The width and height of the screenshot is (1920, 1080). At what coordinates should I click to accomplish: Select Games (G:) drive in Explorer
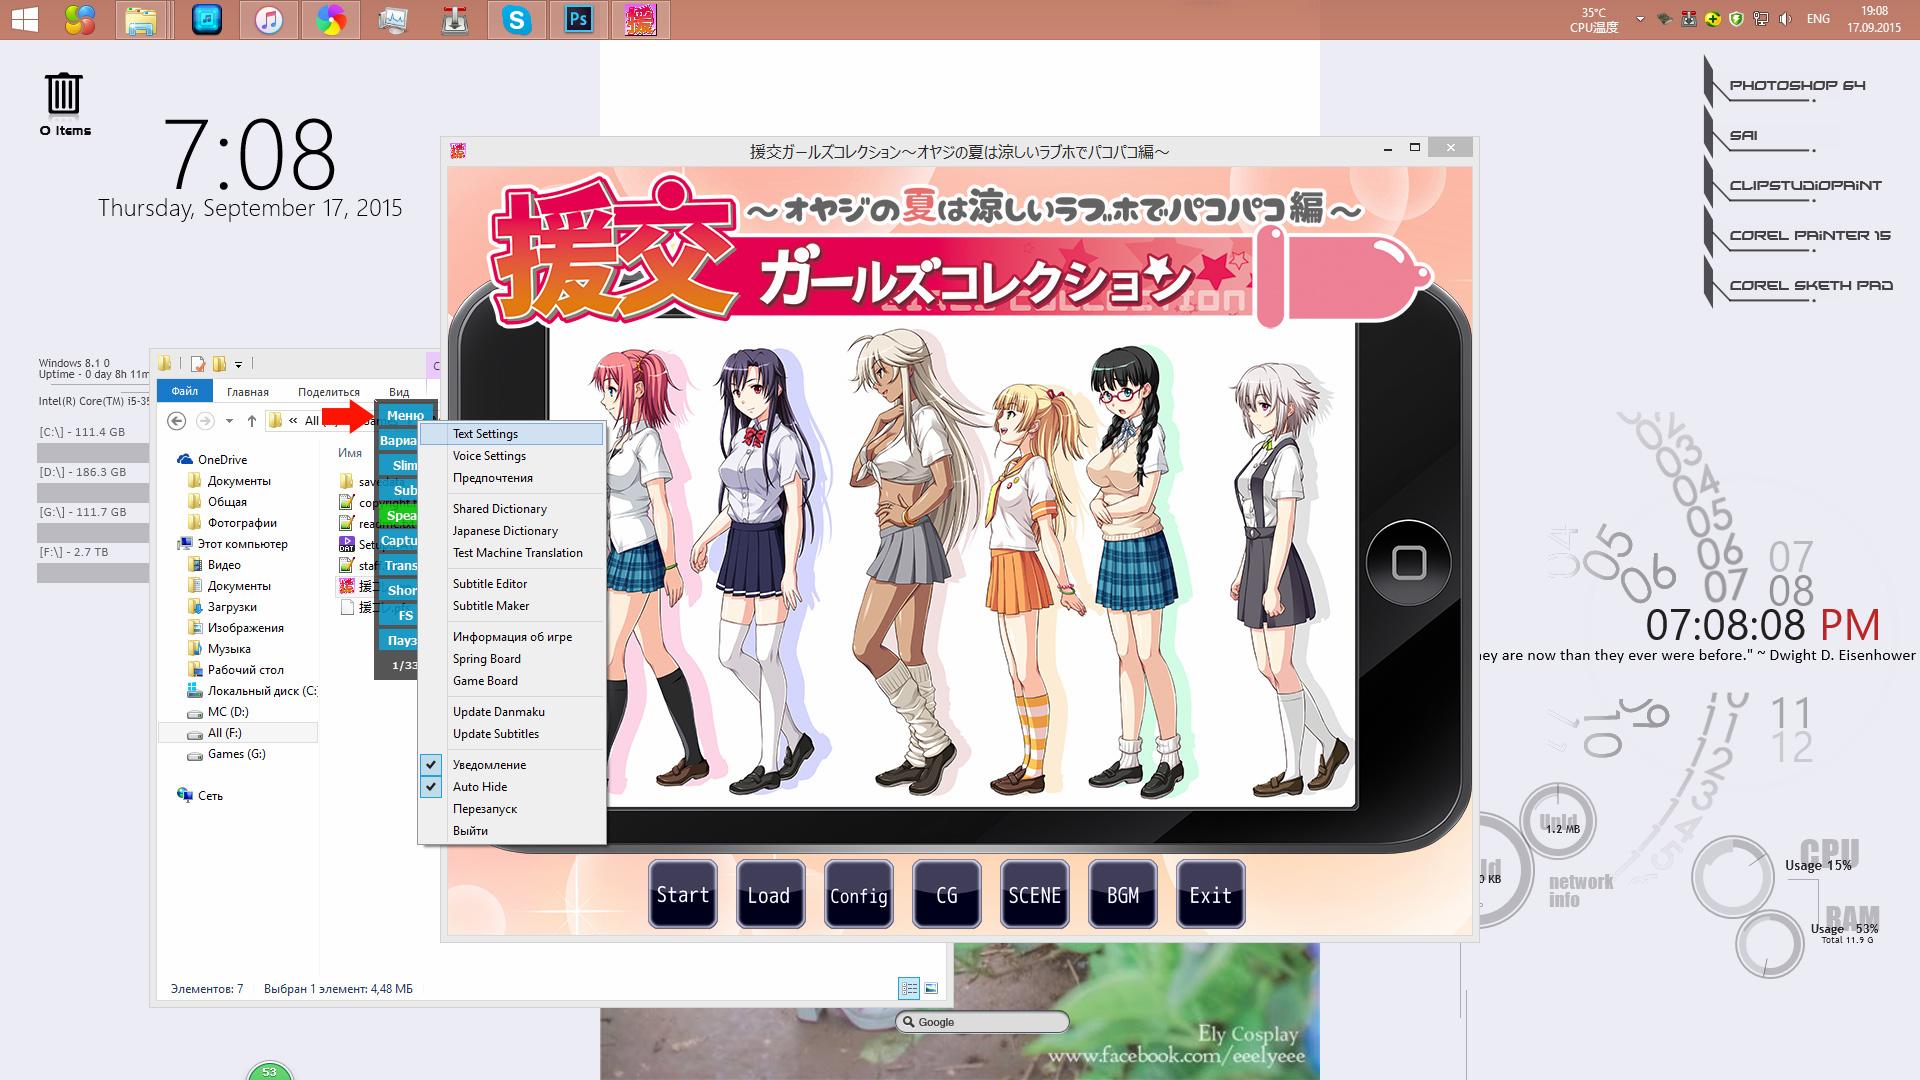point(237,754)
